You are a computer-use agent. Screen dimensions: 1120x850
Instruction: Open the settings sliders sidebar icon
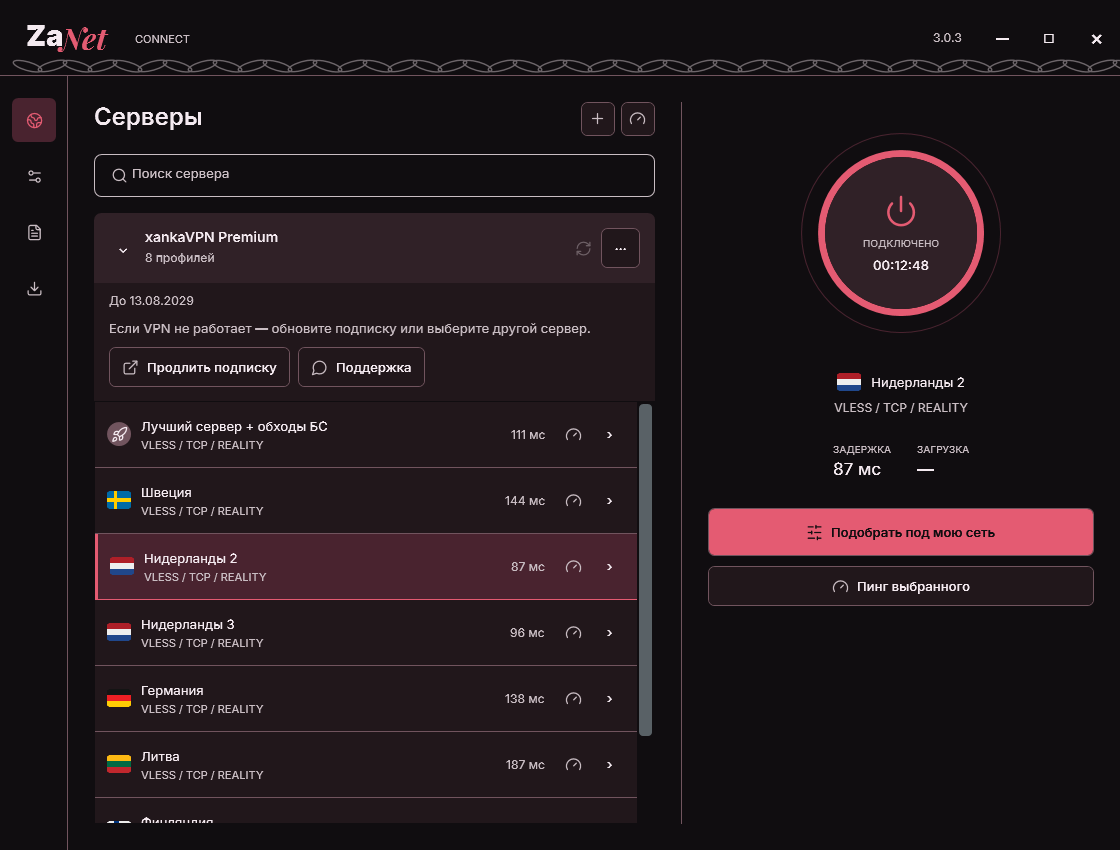point(34,176)
